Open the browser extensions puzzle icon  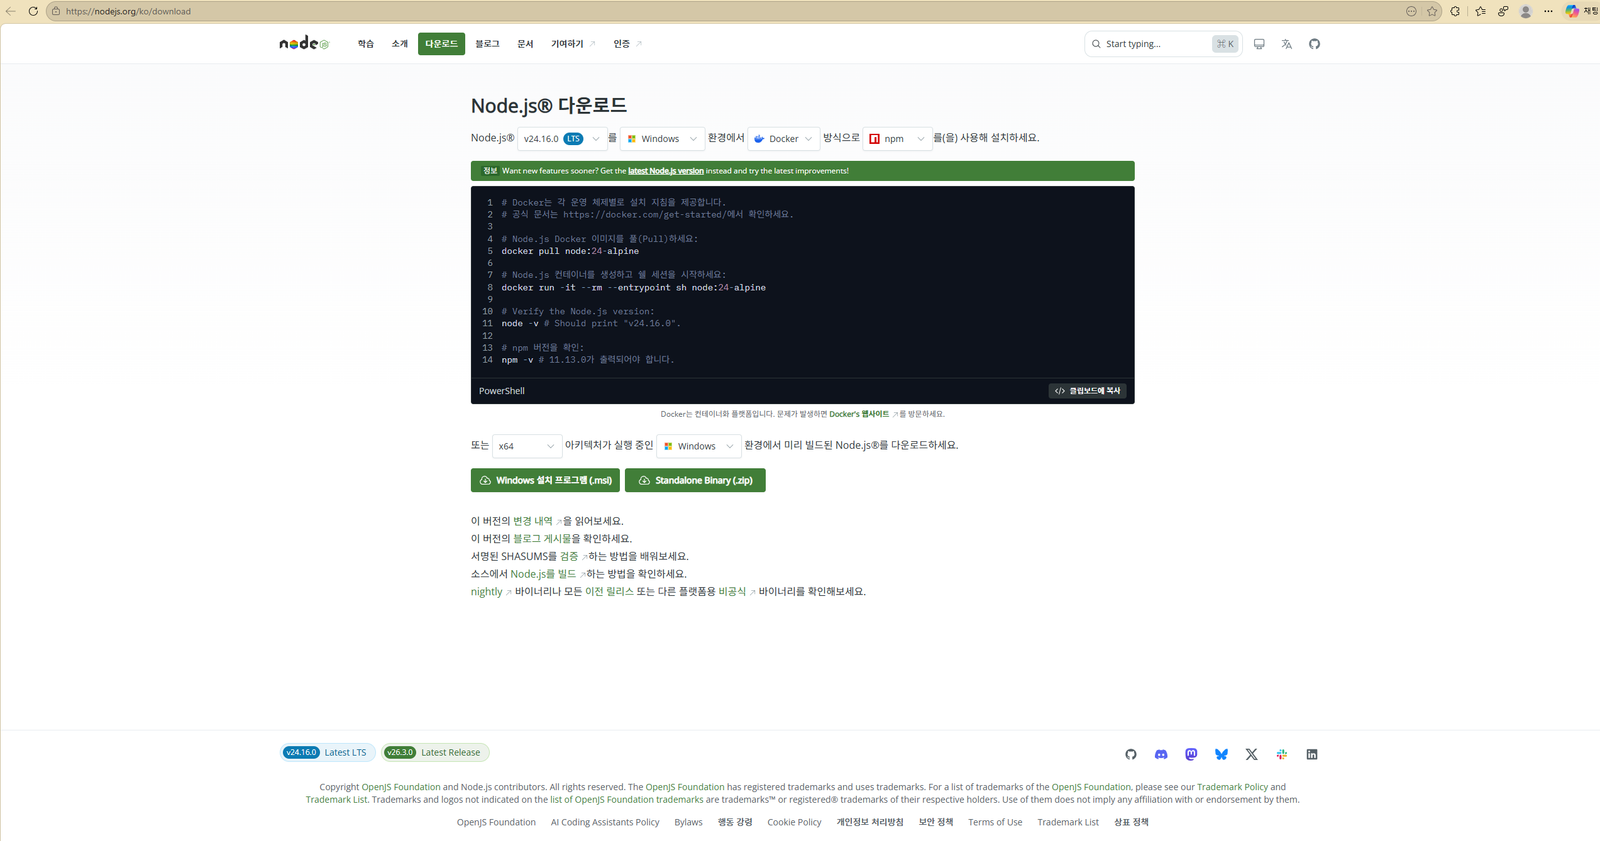click(x=1455, y=11)
